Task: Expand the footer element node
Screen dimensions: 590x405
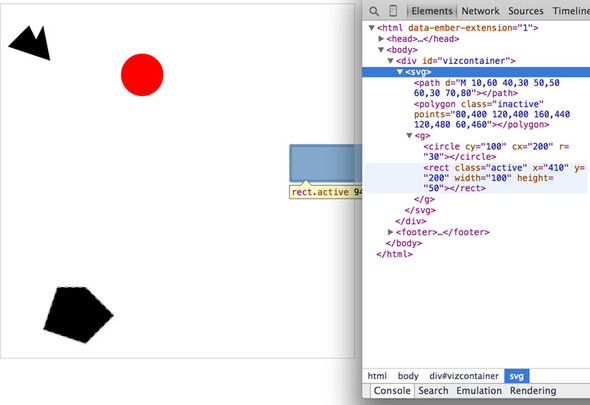Action: pos(391,232)
